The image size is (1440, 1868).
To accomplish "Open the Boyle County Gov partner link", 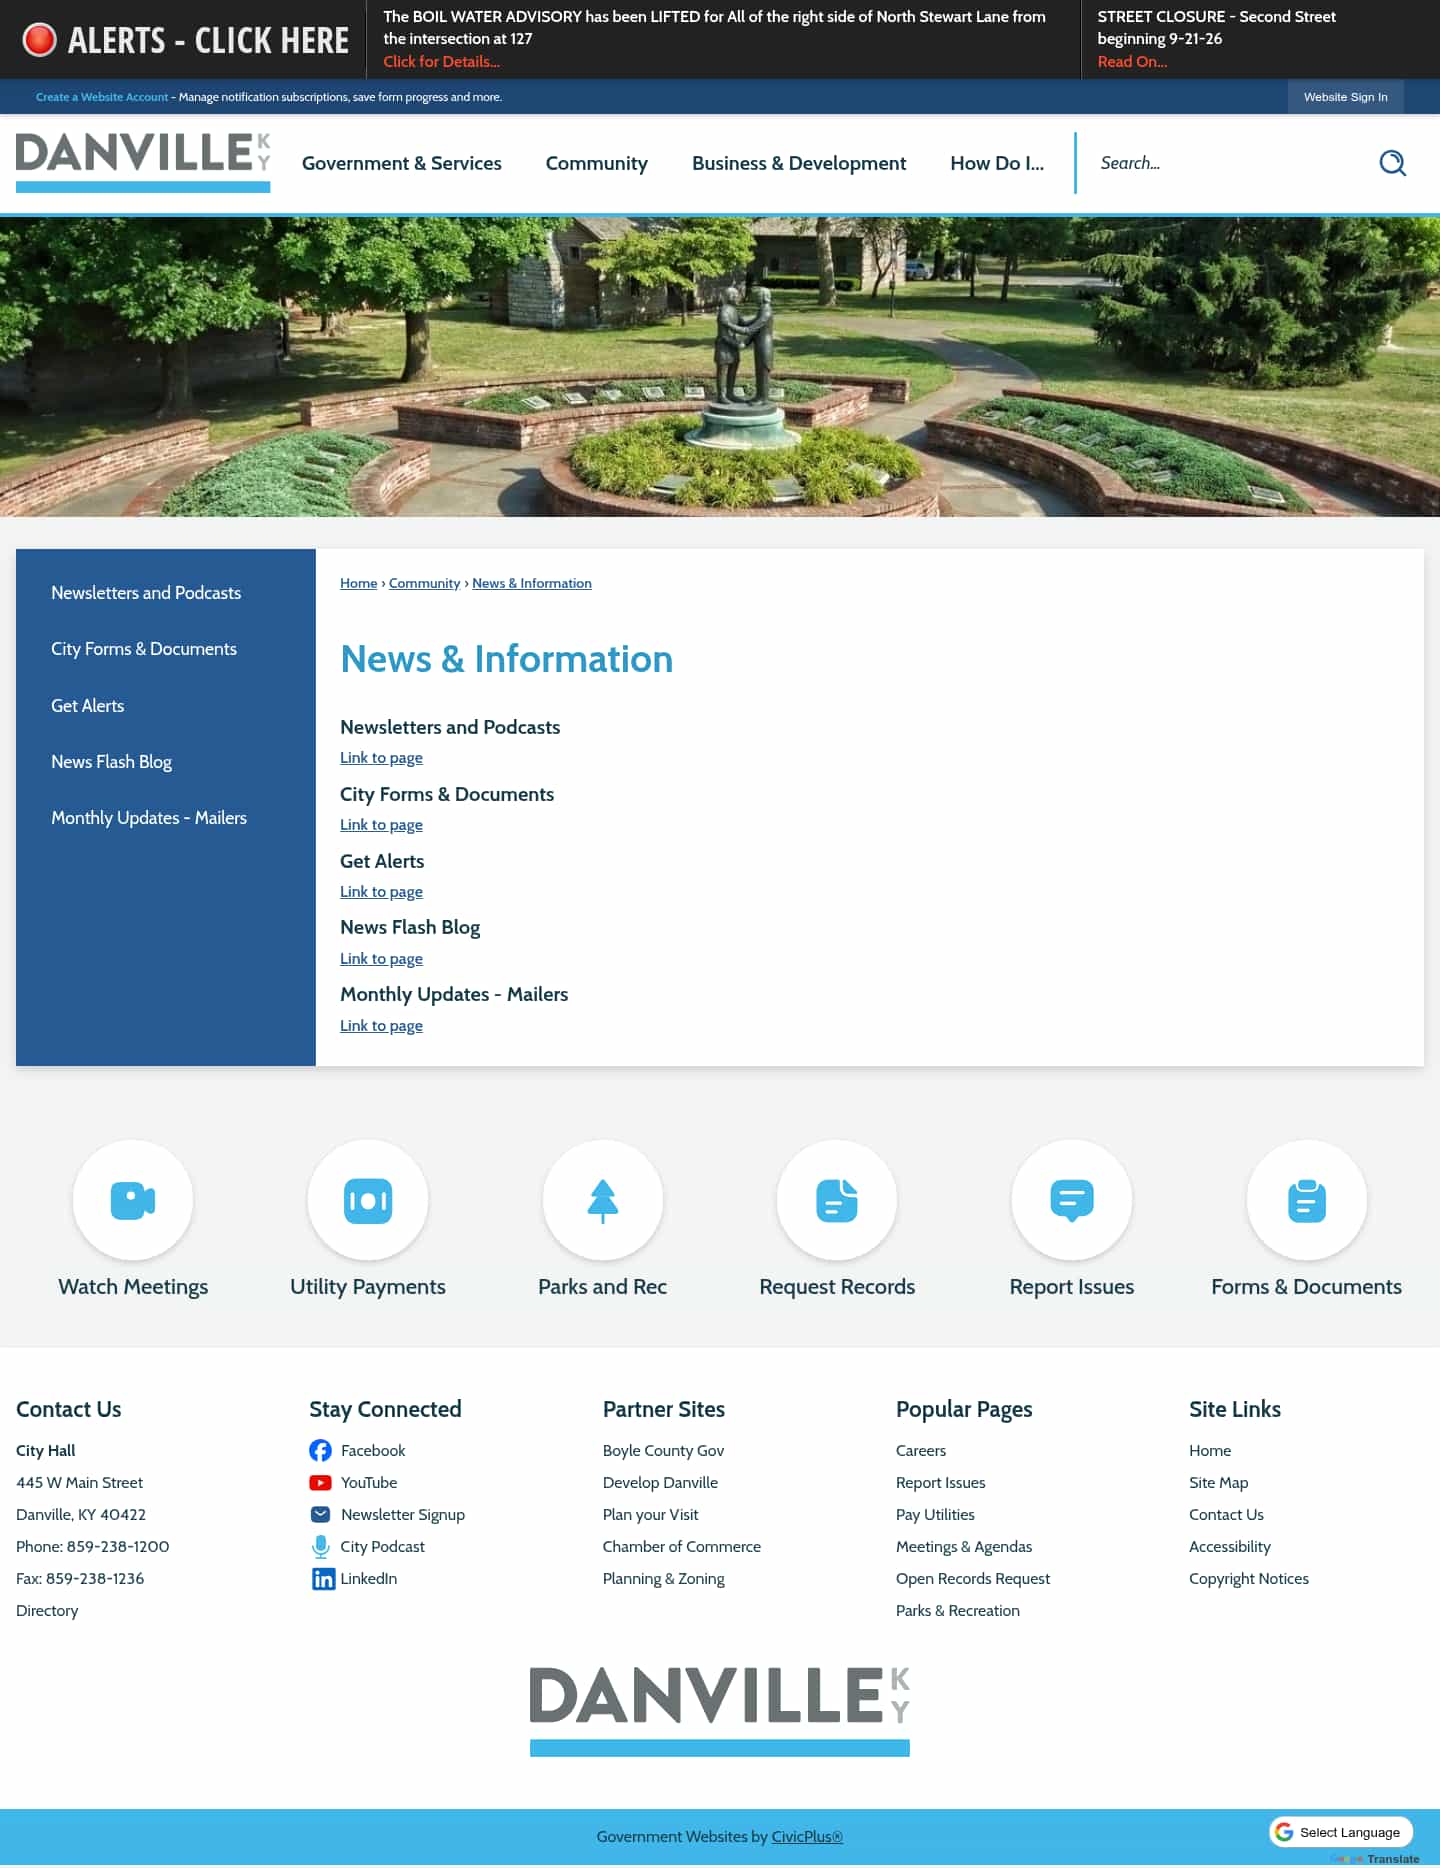I will tap(663, 1451).
